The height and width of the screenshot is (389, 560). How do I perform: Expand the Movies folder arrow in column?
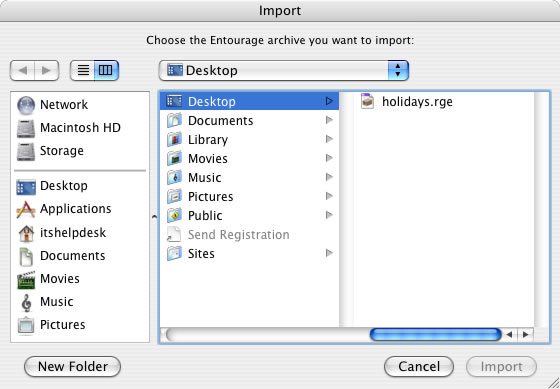coord(329,158)
